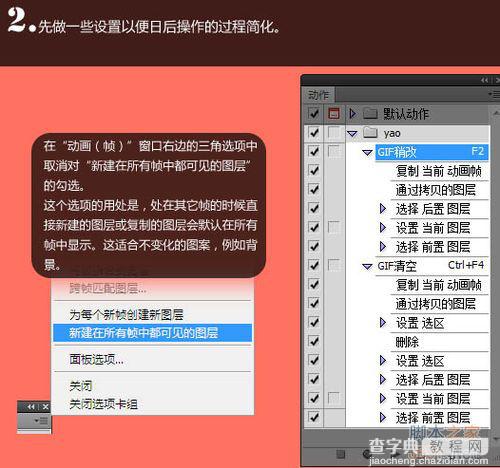
Task: Choose 新建在所有帧中都可见的图层 menu item
Action: [152, 333]
